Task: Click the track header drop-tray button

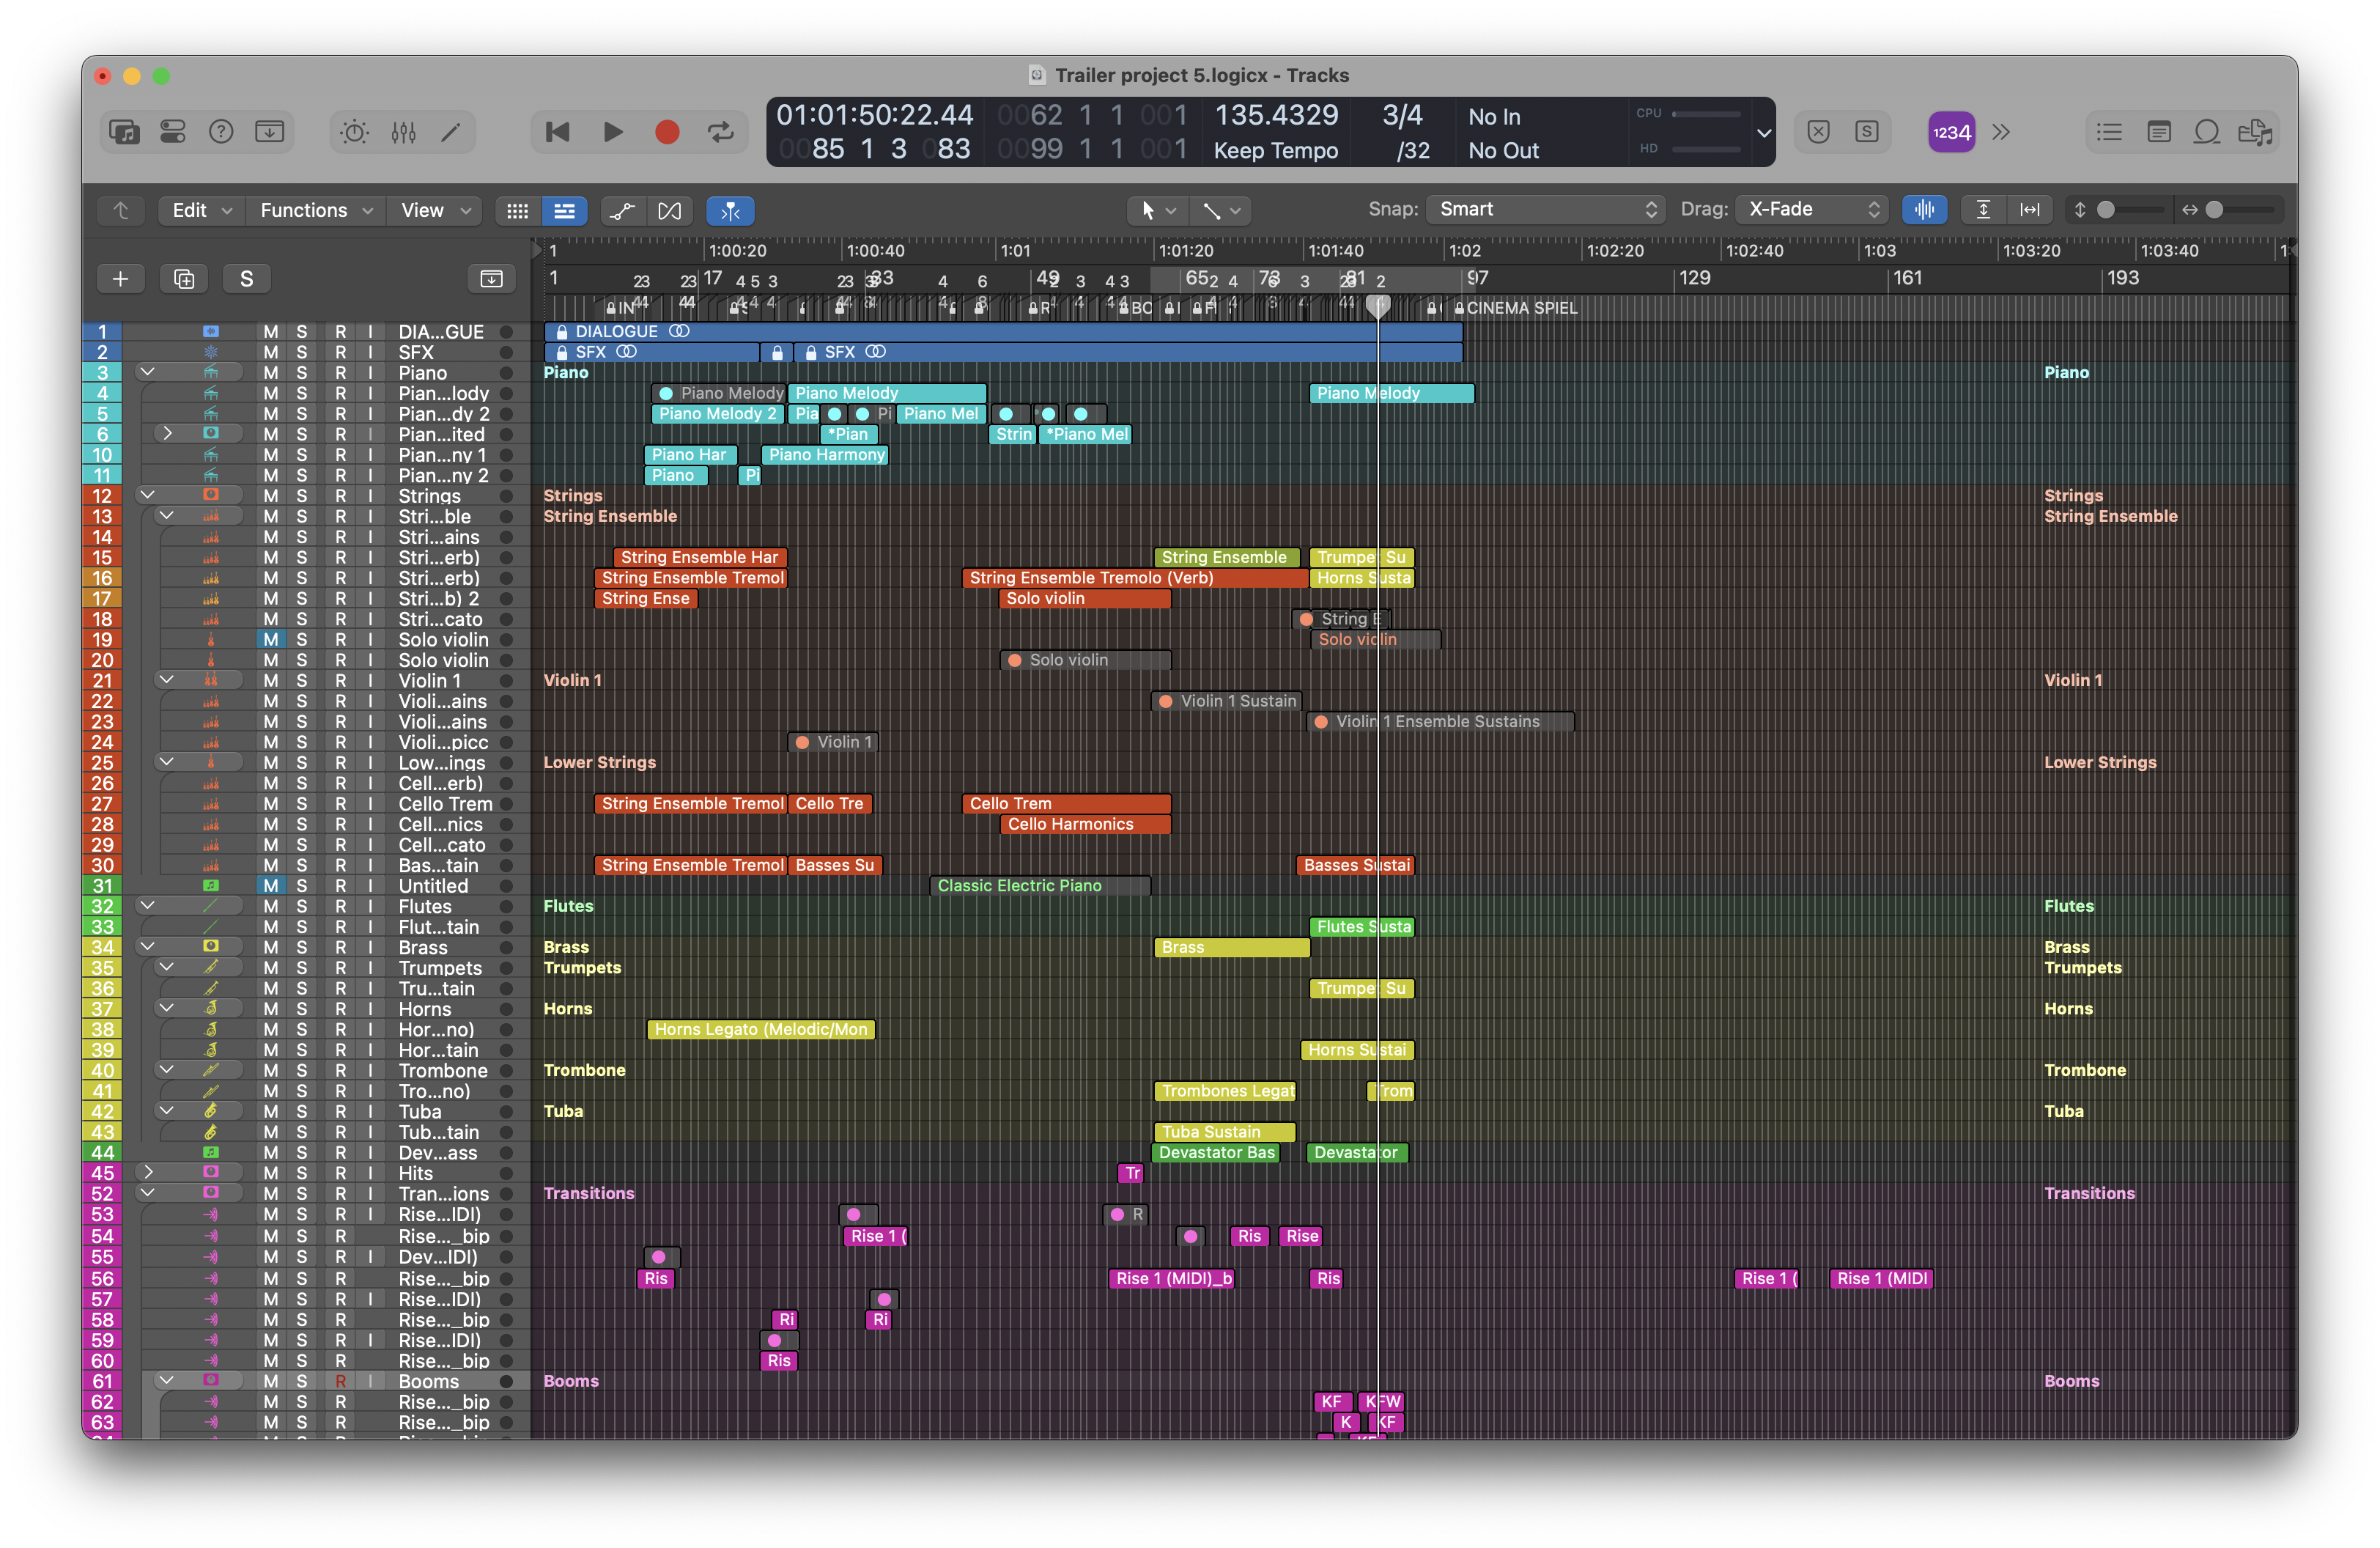Action: (492, 278)
